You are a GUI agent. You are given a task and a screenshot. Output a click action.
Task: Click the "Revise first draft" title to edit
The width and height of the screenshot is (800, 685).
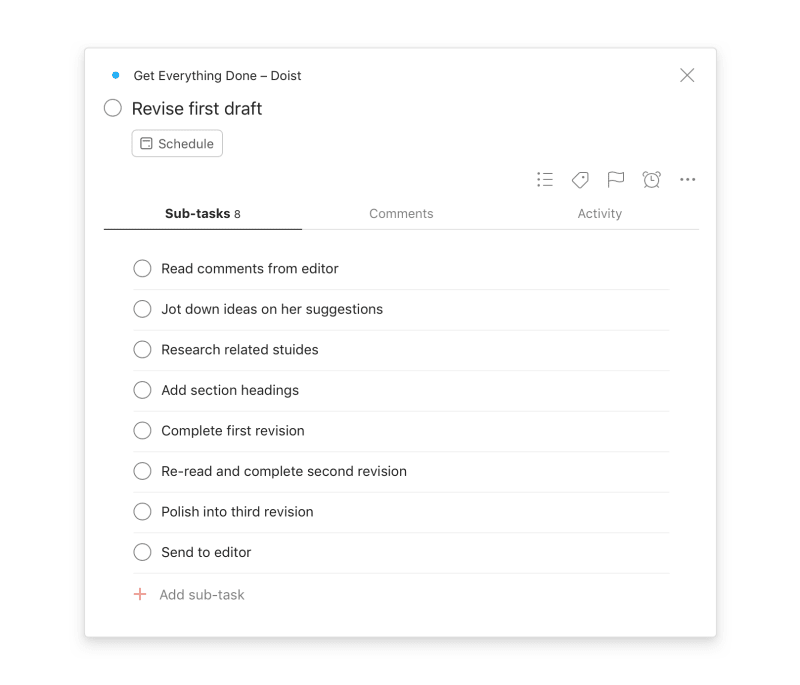click(196, 108)
